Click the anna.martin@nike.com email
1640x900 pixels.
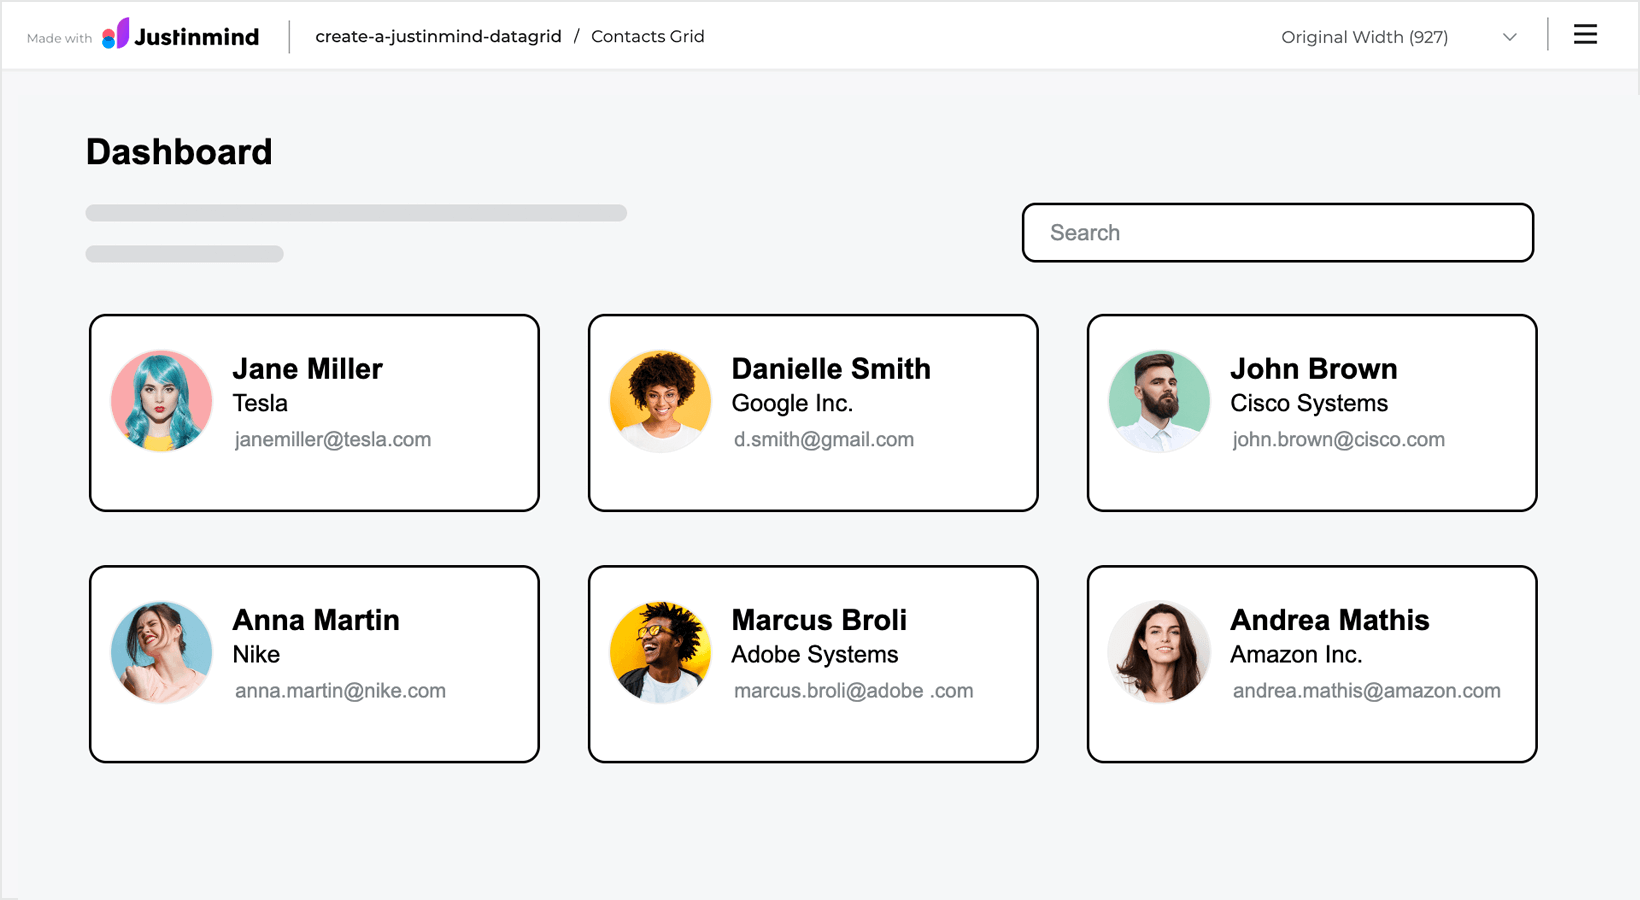point(340,691)
